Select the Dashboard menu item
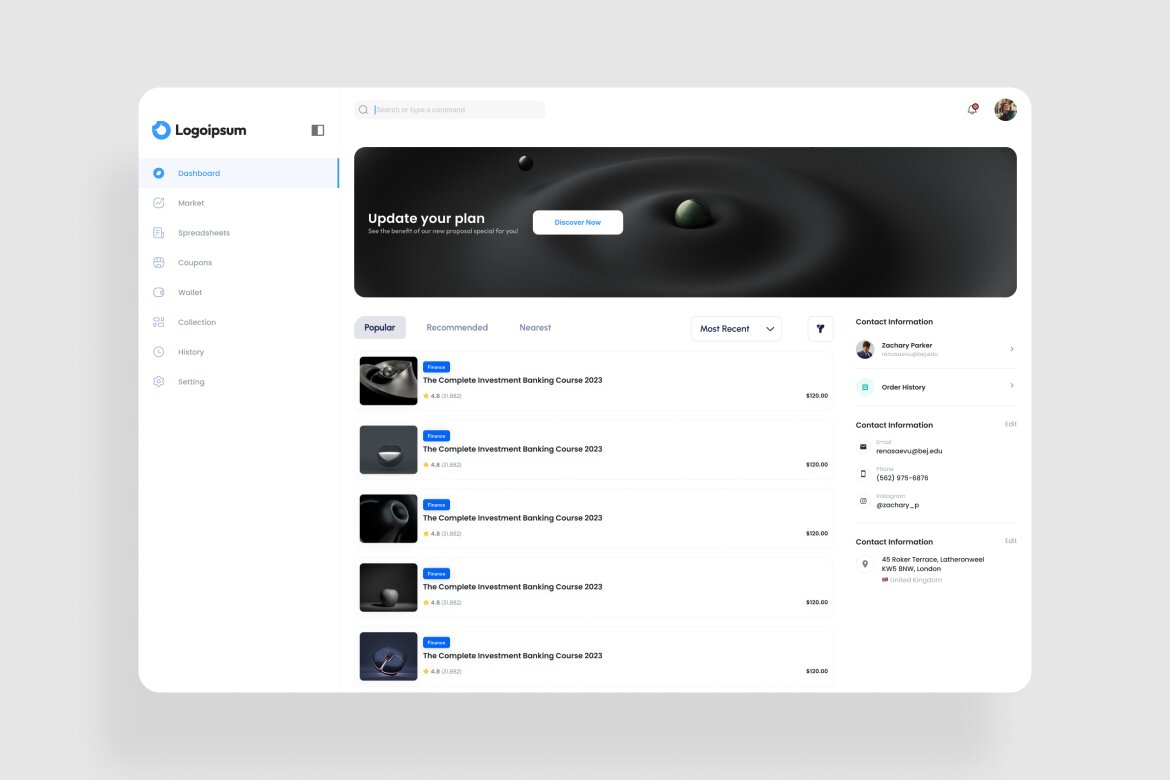The image size is (1170, 780). click(x=199, y=173)
